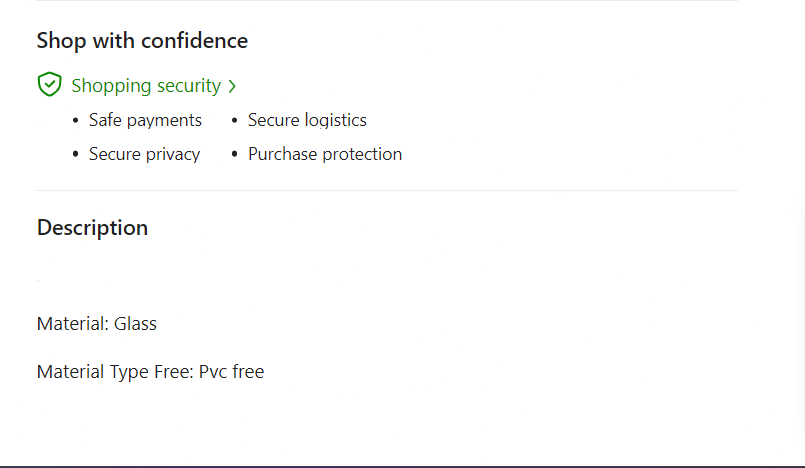This screenshot has width=805, height=468.
Task: Click the bullet before Secure logistics
Action: click(235, 121)
